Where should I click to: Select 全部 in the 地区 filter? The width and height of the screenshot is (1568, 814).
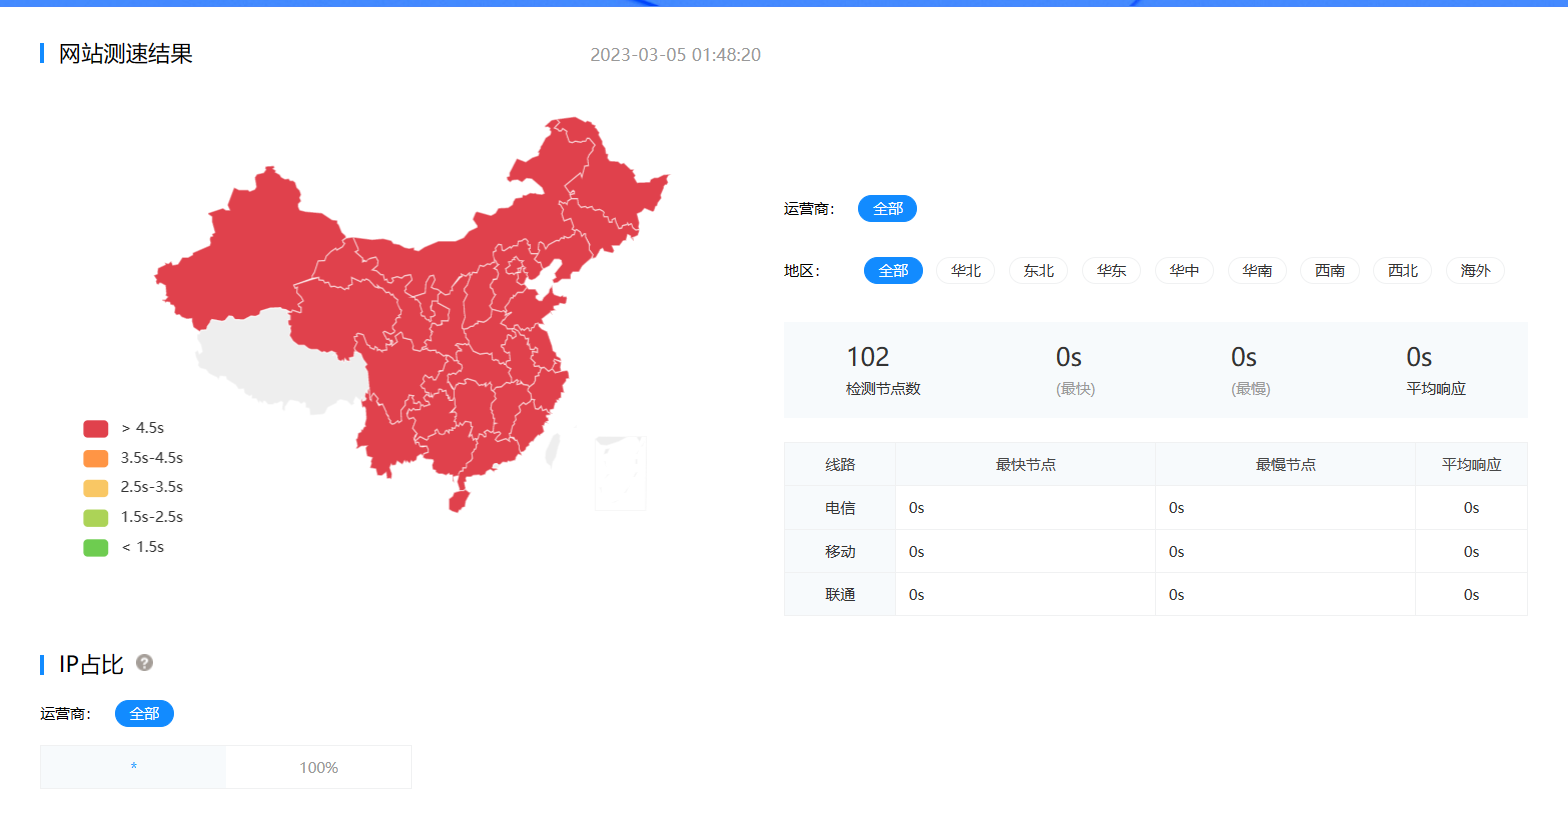(893, 271)
